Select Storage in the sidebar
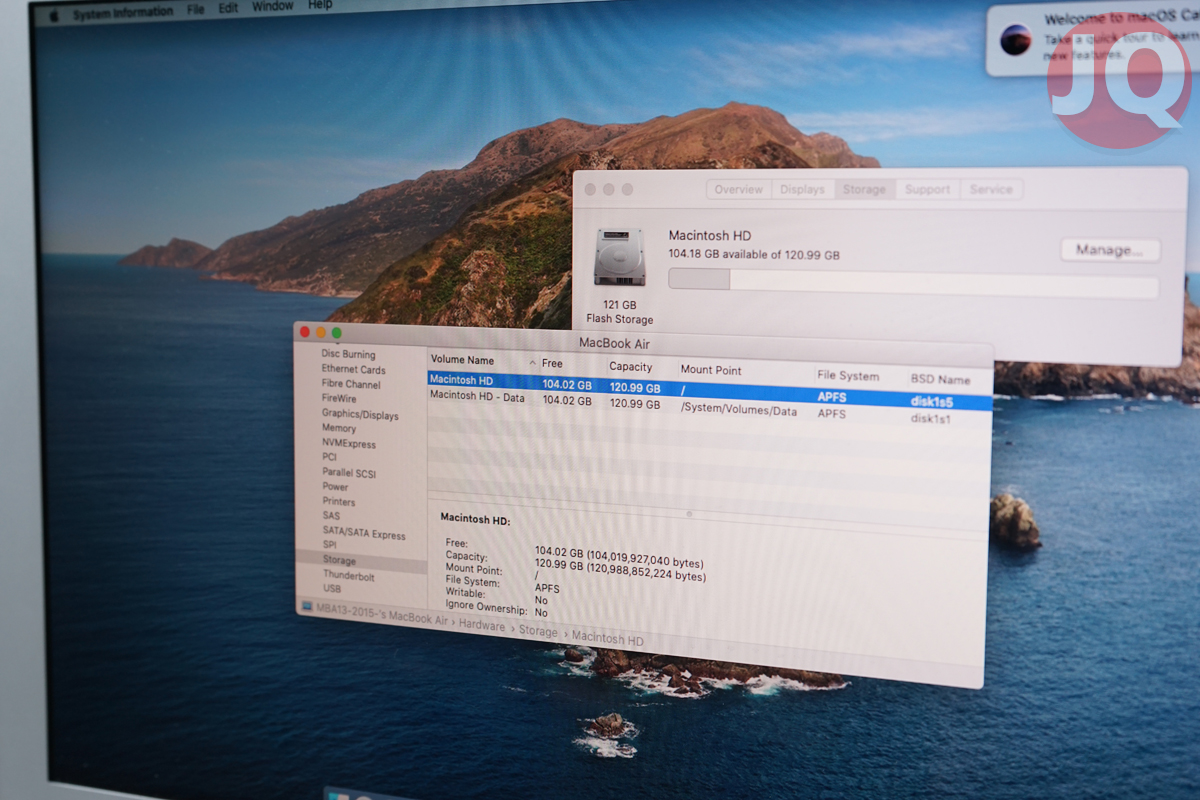This screenshot has width=1200, height=800. tap(339, 561)
